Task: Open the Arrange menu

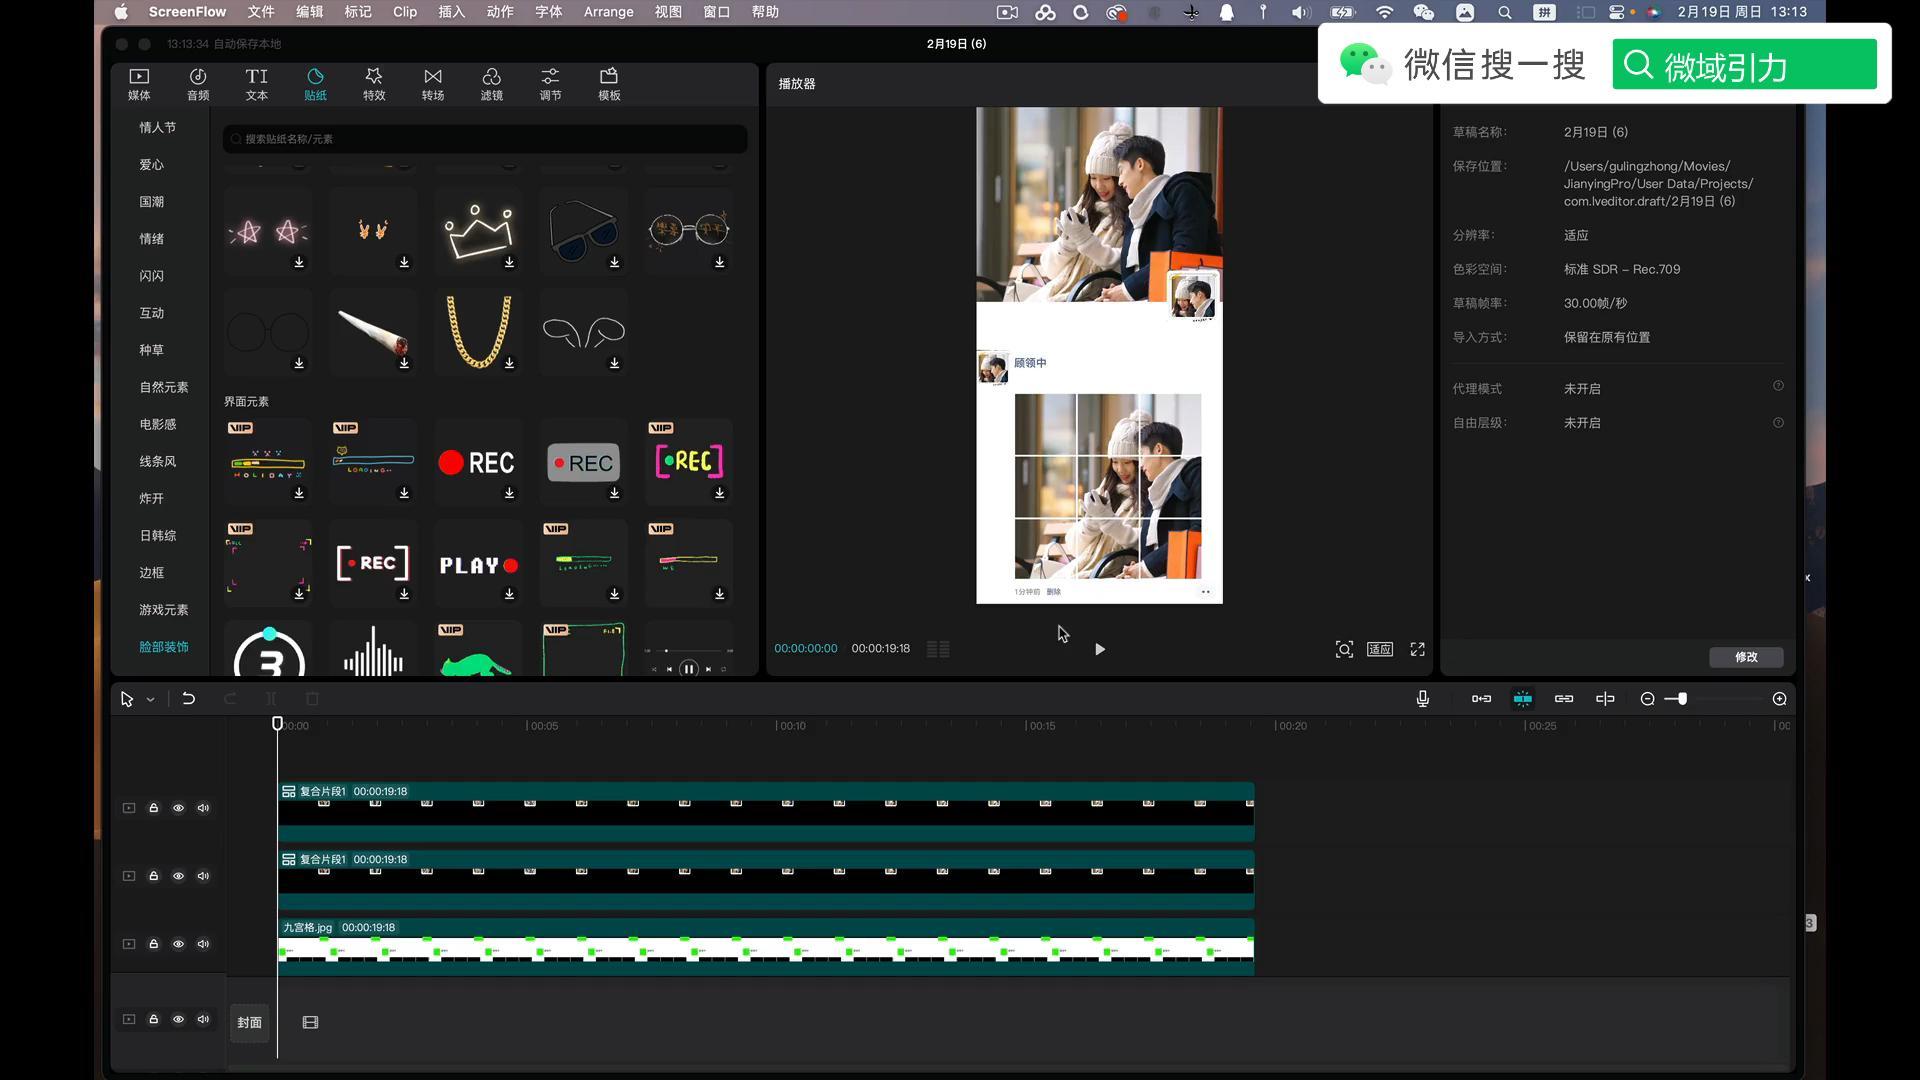Action: click(608, 12)
